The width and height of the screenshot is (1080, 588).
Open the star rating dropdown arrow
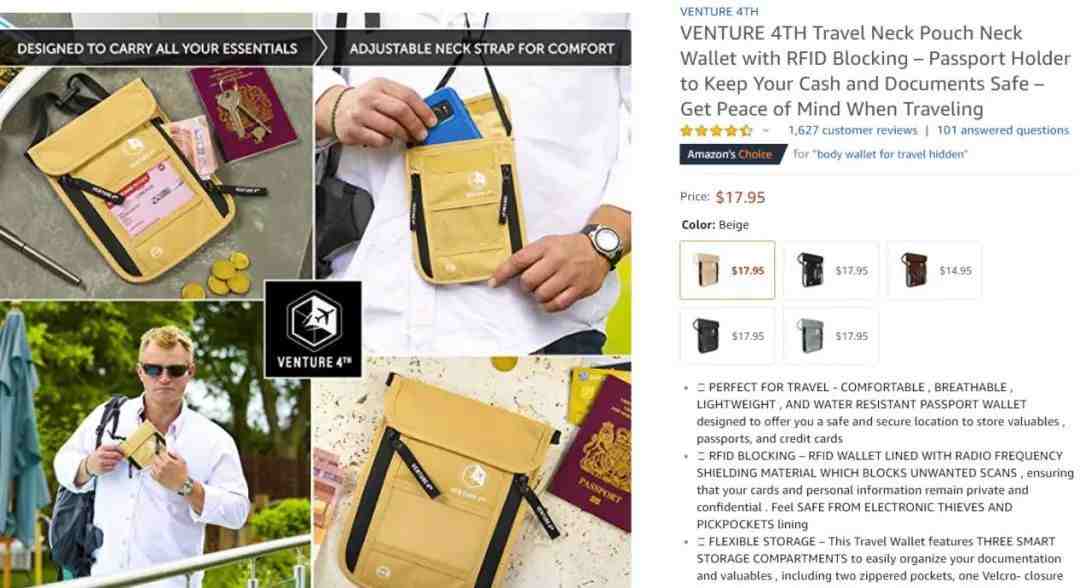click(x=765, y=130)
